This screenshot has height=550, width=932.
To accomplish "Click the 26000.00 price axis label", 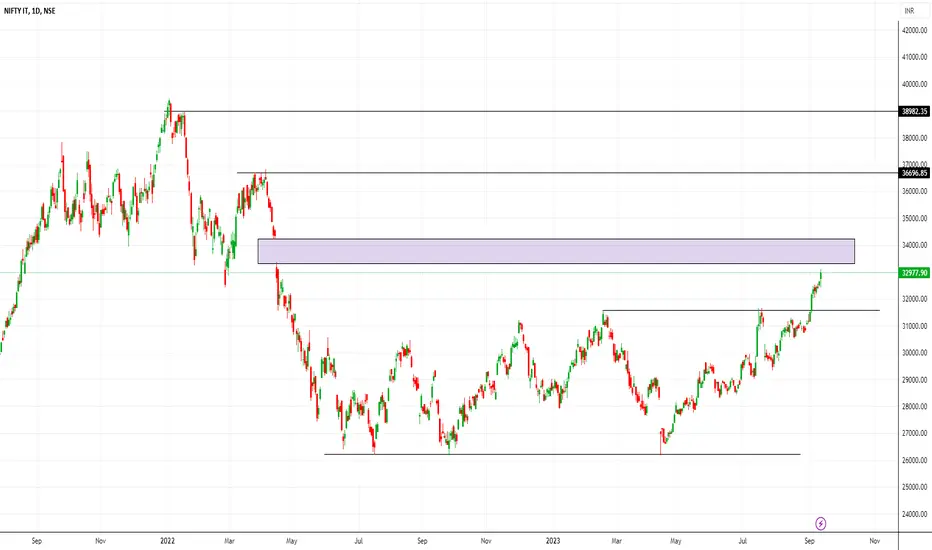I will 915,460.
